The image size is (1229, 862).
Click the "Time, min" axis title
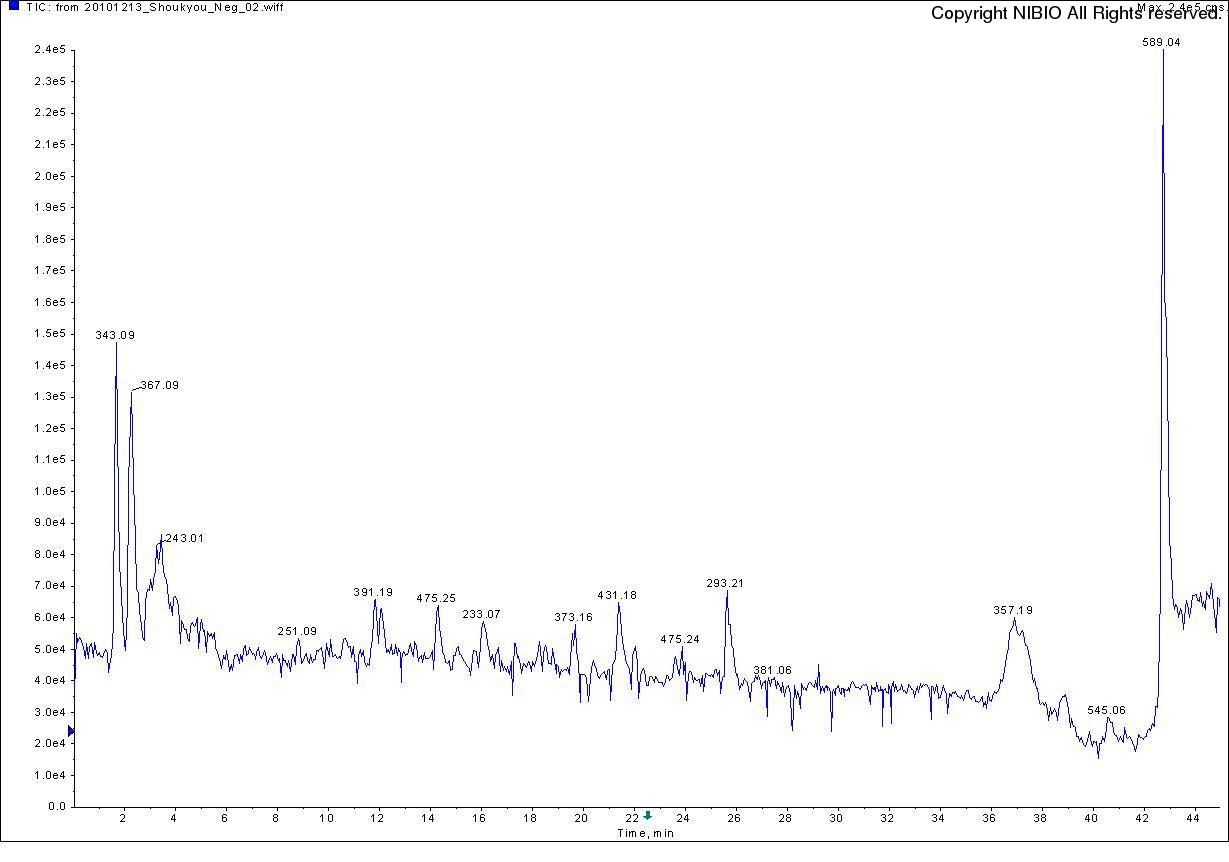click(645, 833)
